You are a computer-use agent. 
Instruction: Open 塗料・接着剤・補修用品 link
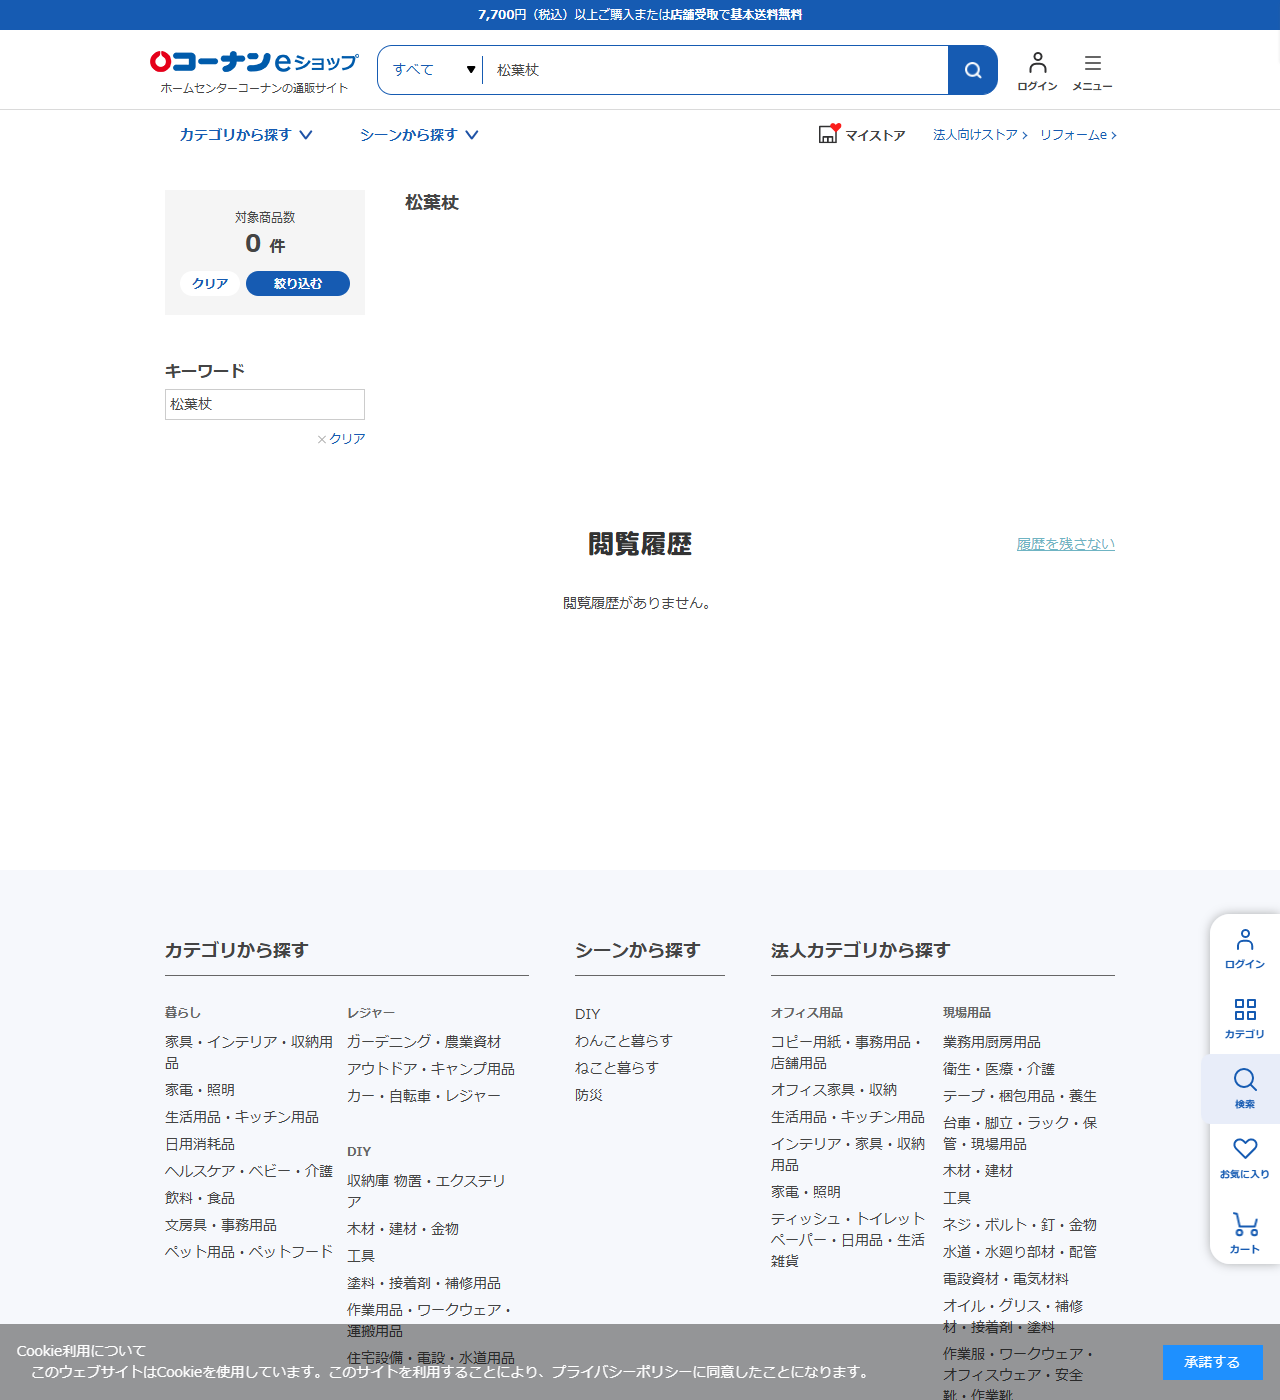point(424,1283)
